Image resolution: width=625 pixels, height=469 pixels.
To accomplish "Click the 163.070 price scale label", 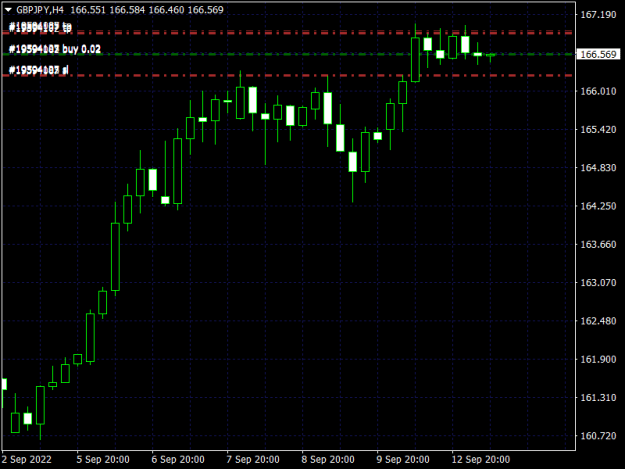I will (598, 283).
